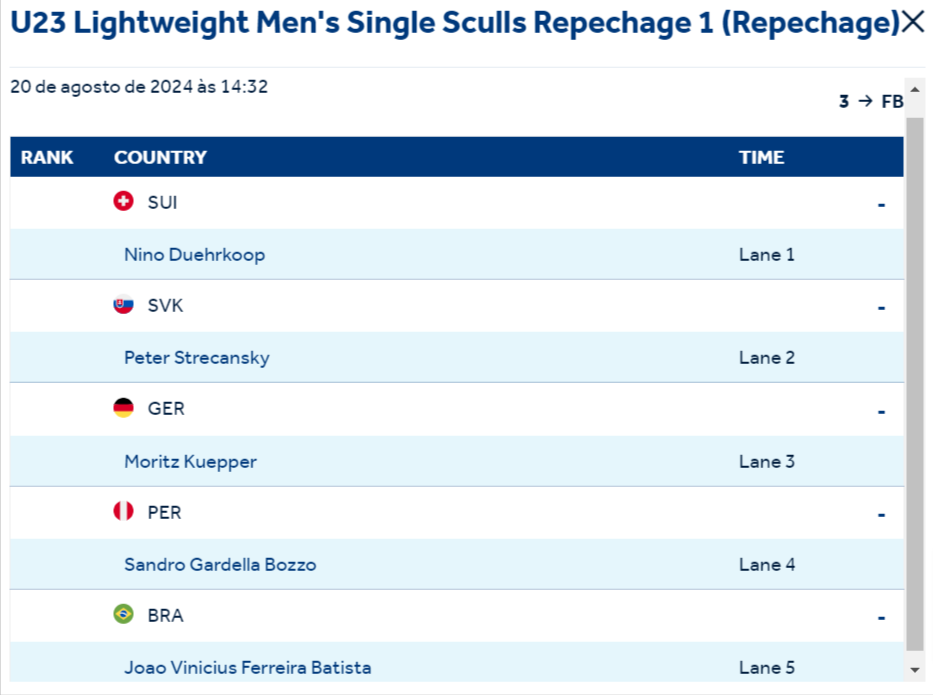Click the vertical scrollbar thumb
The width and height of the screenshot is (933, 695).
(x=914, y=380)
